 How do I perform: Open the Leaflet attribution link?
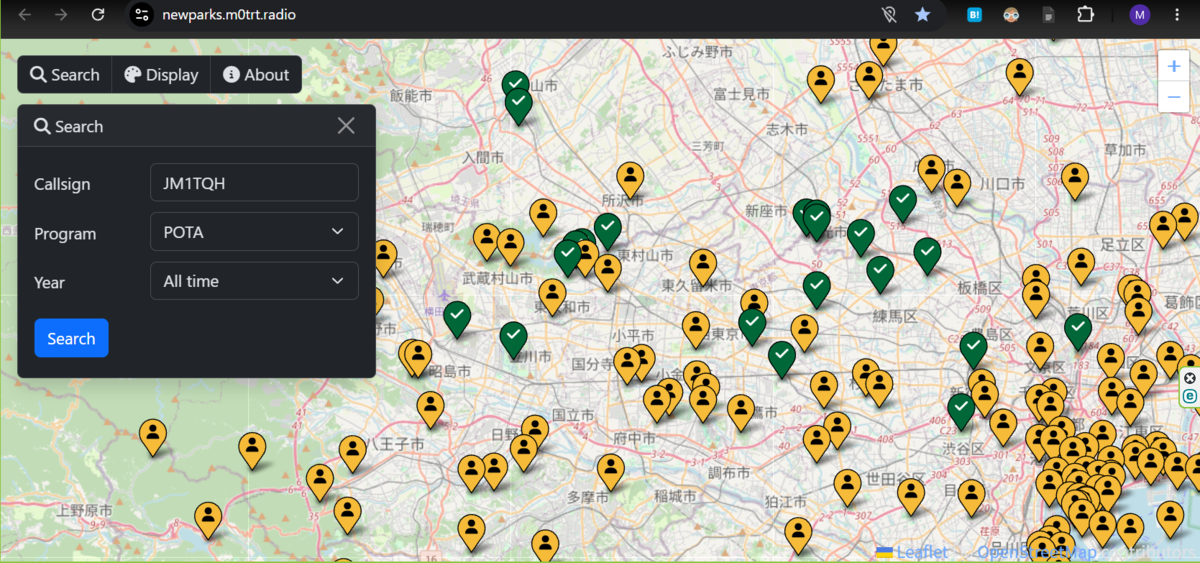click(x=912, y=552)
